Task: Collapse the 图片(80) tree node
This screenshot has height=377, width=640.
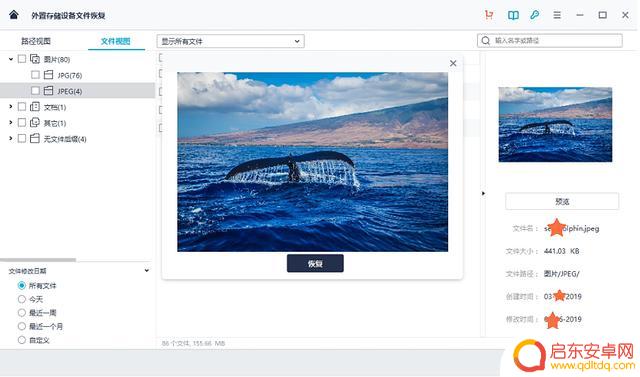Action: 11,59
